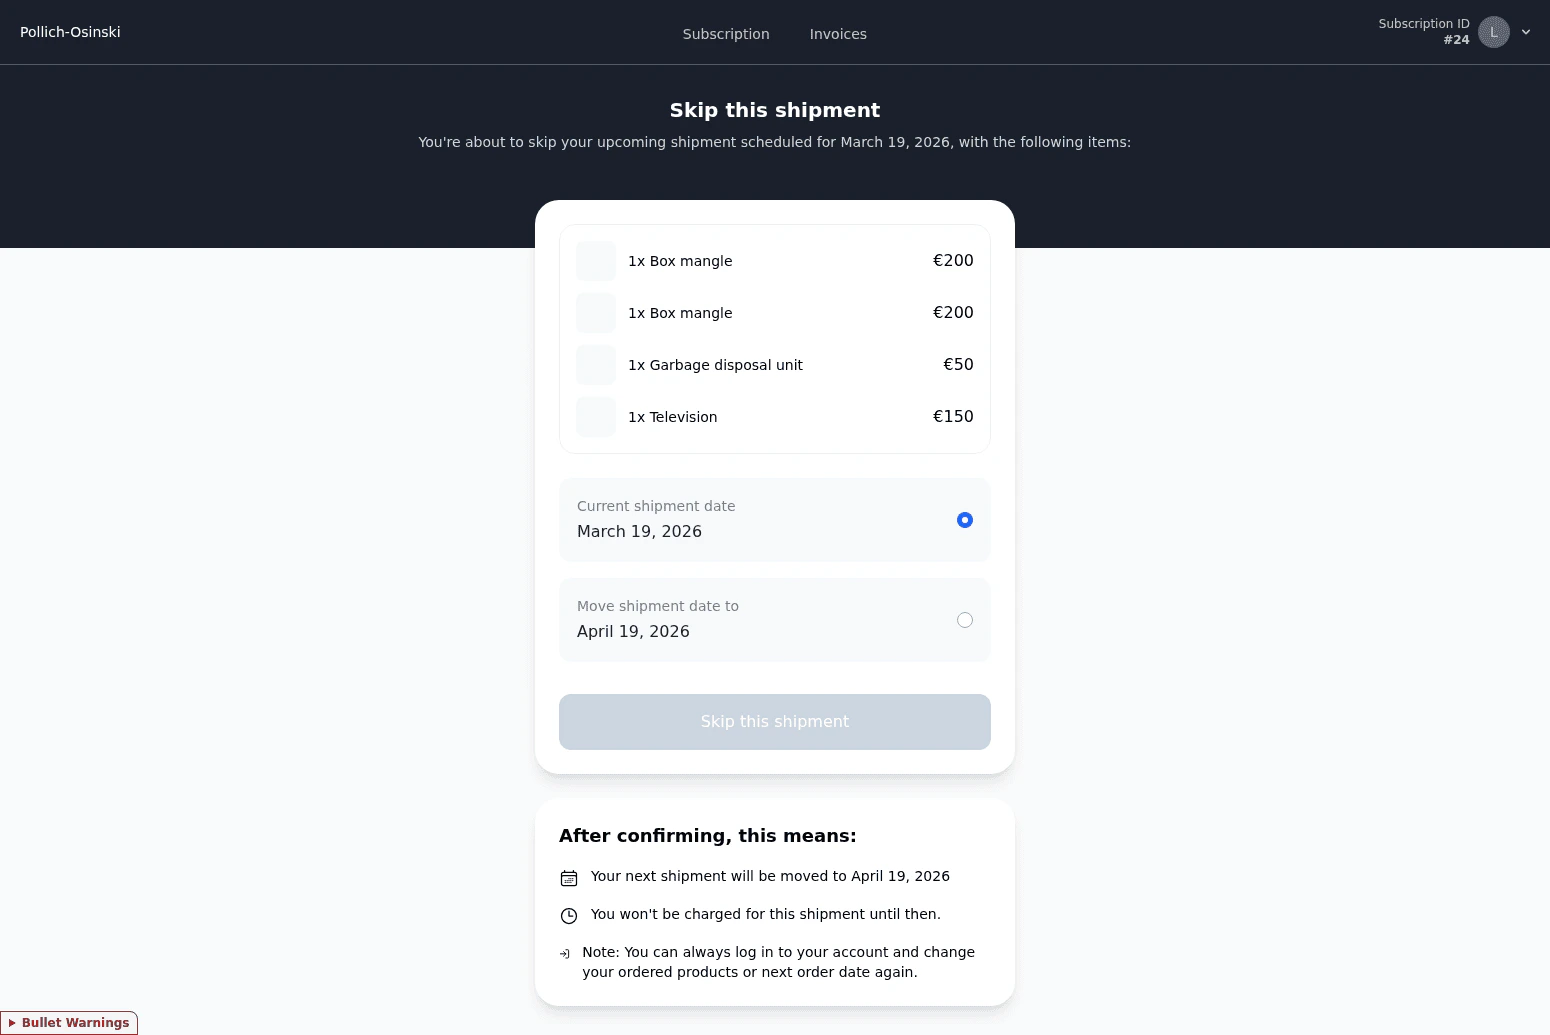
Task: Click the Pollich-Osinski brand name
Action: (x=70, y=32)
